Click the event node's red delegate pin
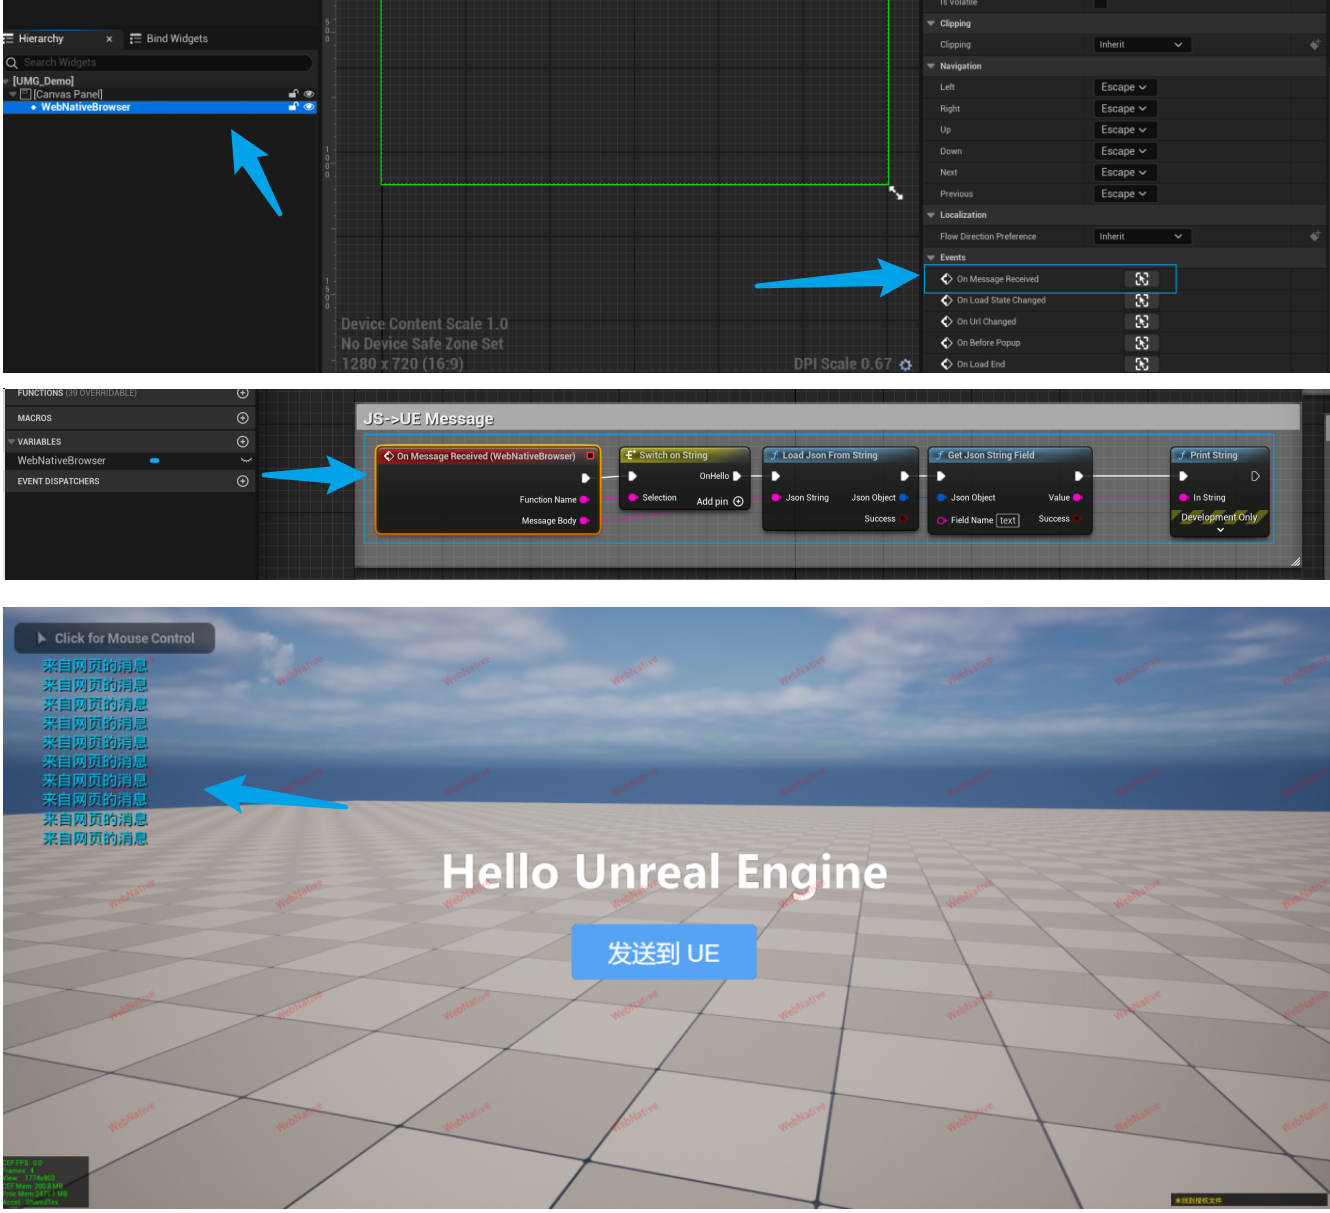1330x1213 pixels. click(590, 456)
